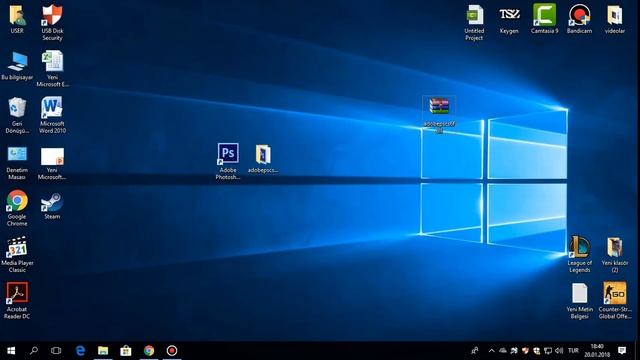Switch TUR input language indicator
Screen dimensions: 640x360
pos(573,351)
